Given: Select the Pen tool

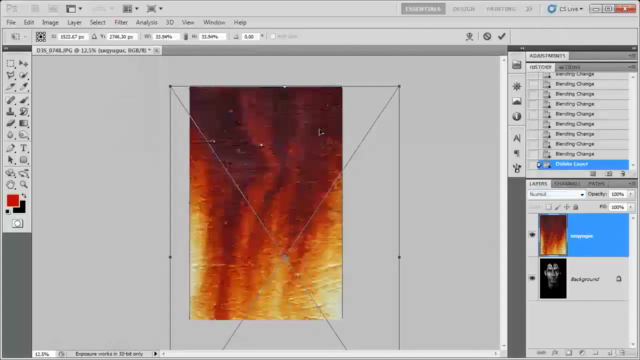Looking at the screenshot, I should (11, 148).
